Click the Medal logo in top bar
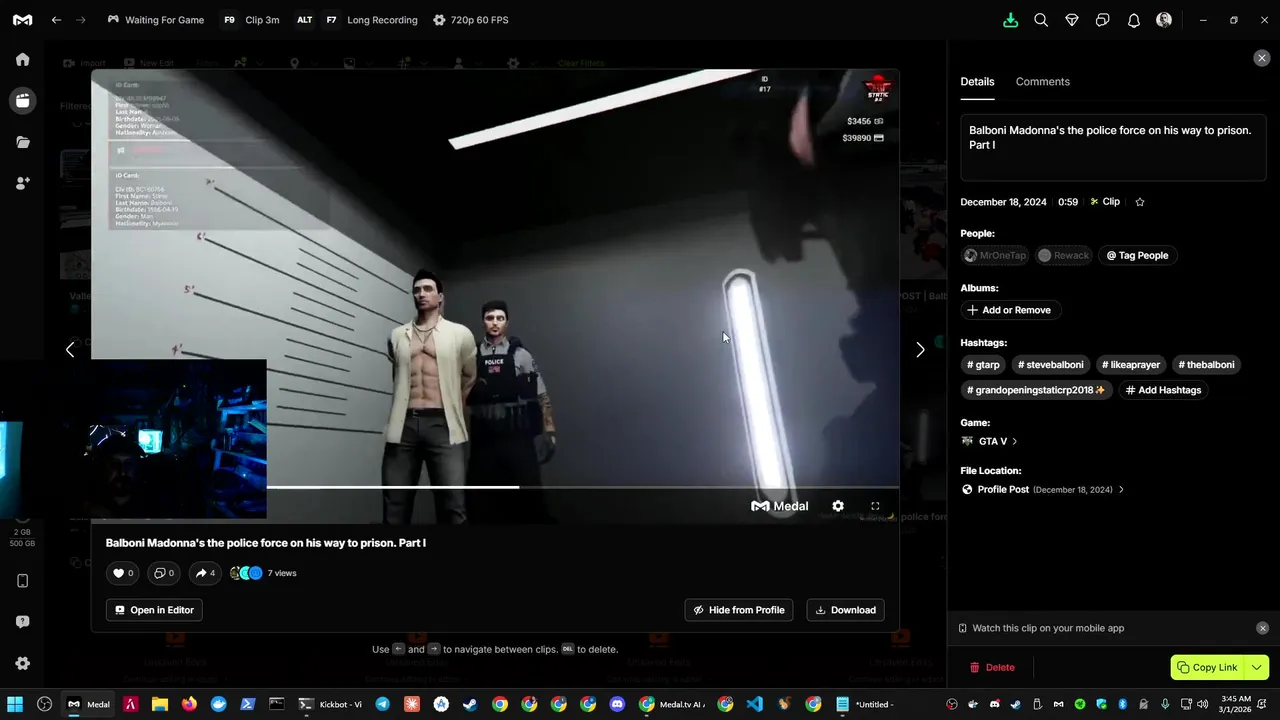This screenshot has height=720, width=1280. click(x=22, y=20)
